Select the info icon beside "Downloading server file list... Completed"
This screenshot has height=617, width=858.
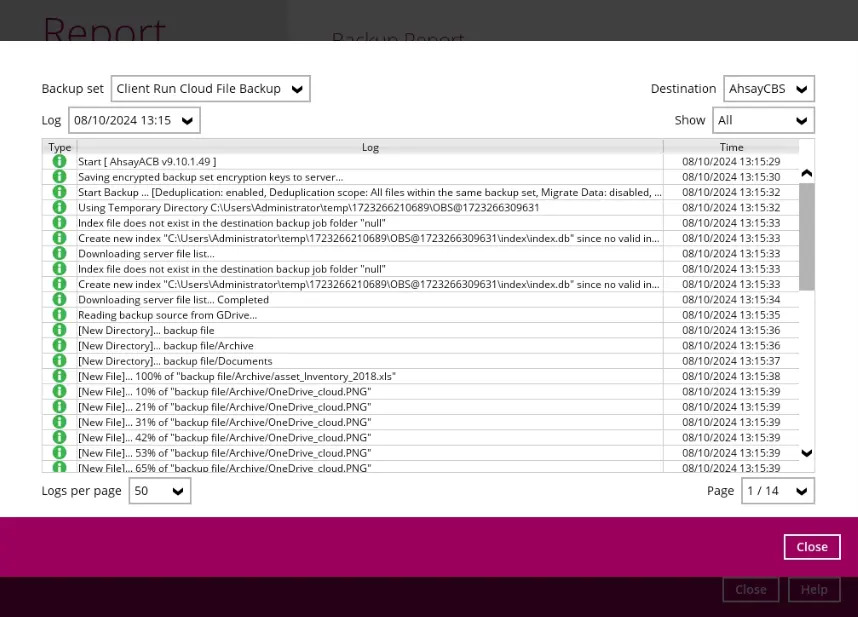tap(59, 299)
